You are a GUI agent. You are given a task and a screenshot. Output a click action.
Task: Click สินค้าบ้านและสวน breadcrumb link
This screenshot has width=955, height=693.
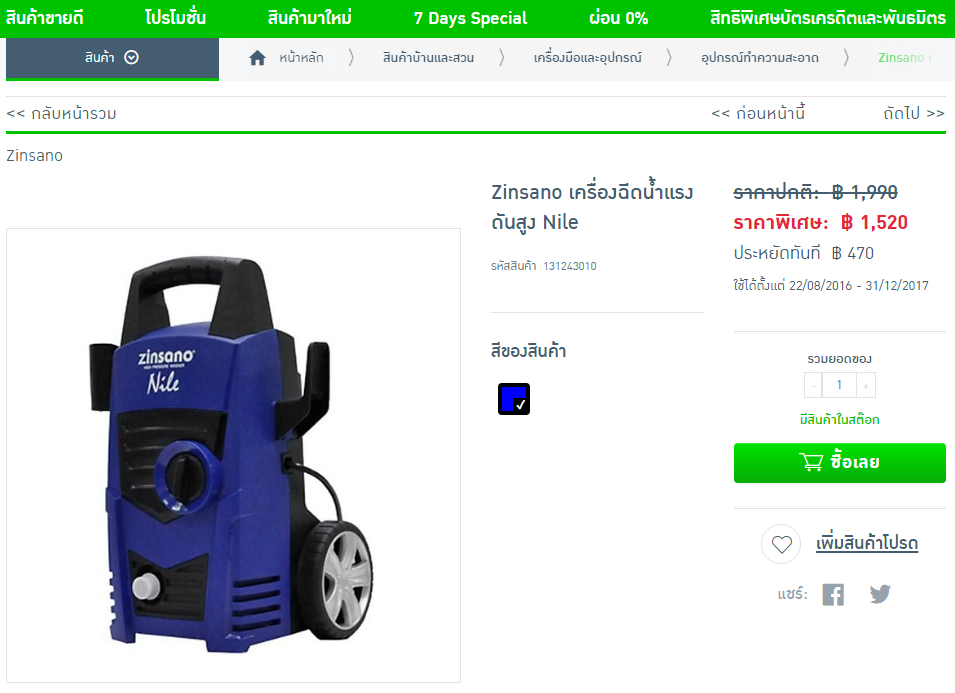click(x=428, y=58)
